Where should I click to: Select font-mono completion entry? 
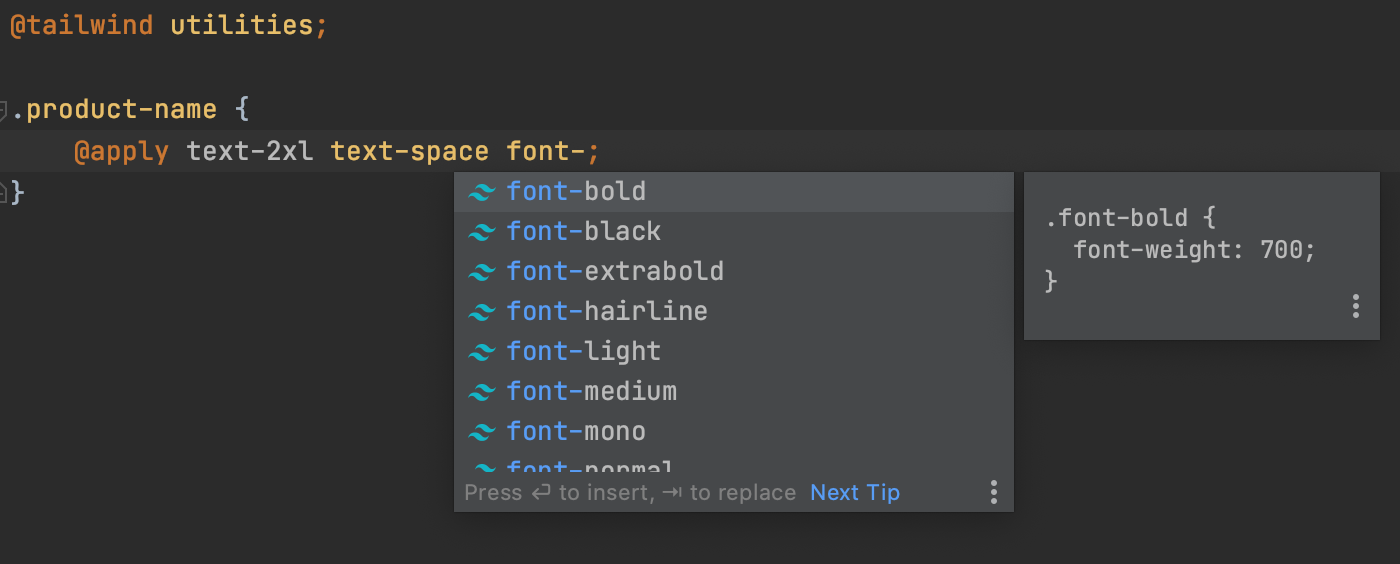(x=576, y=432)
